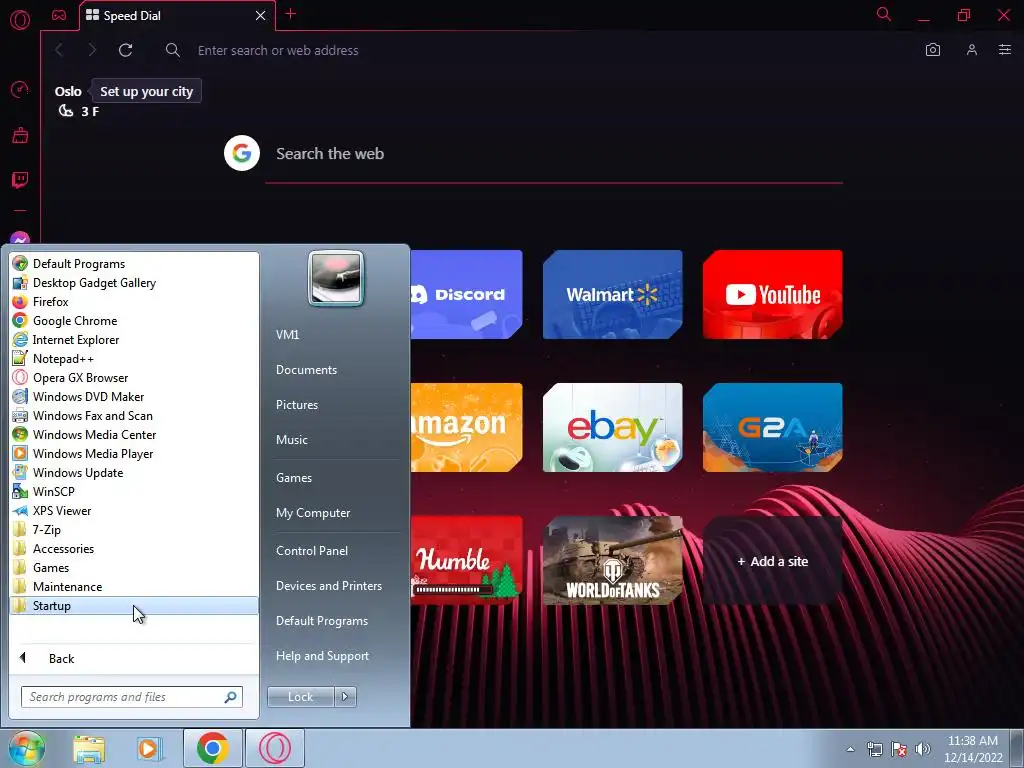Open a new tab with plus button

[x=291, y=14]
